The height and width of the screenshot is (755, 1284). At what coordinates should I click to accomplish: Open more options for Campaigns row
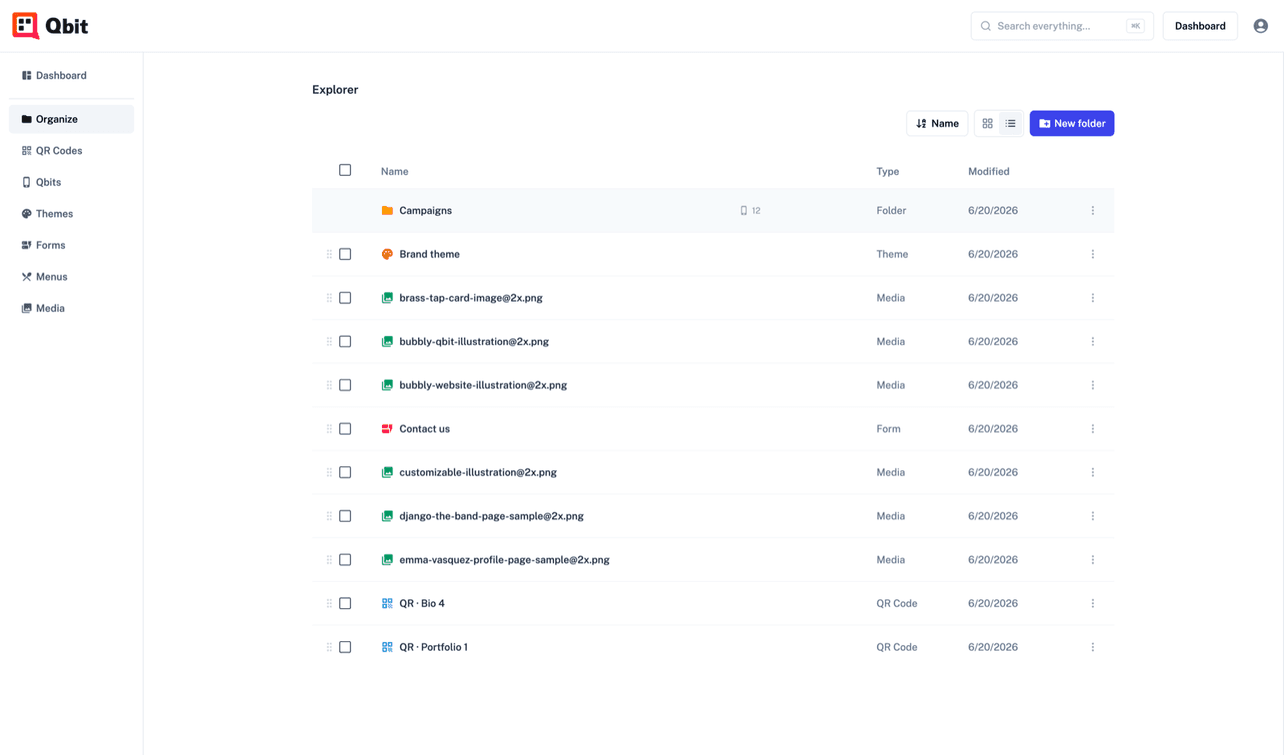pos(1093,211)
